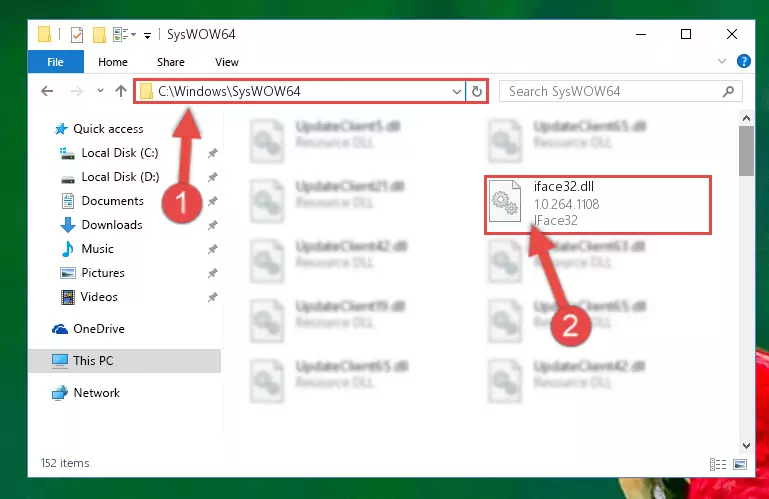Maximize the SysWOW64 window
The height and width of the screenshot is (499, 769).
(x=686, y=34)
